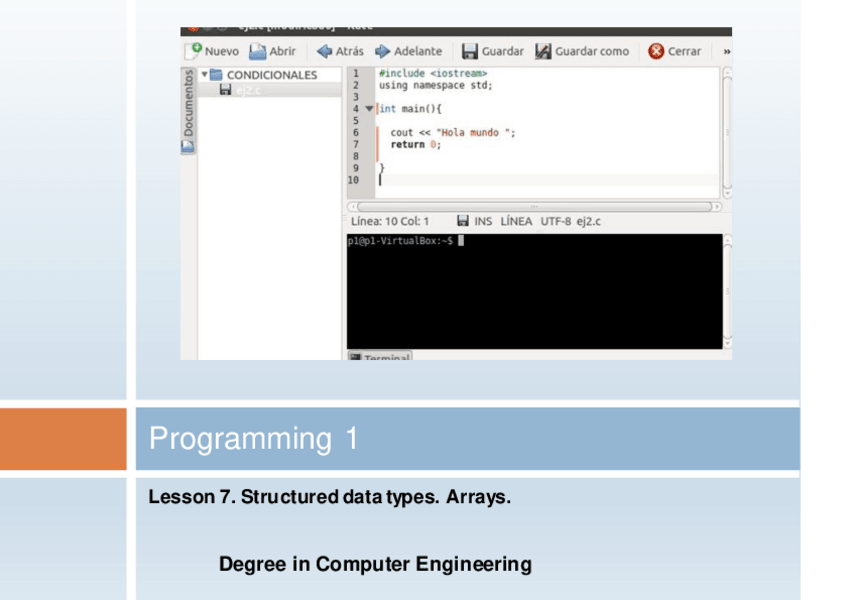
Task: Open the UTF-8 encoding selector
Action: click(x=555, y=221)
